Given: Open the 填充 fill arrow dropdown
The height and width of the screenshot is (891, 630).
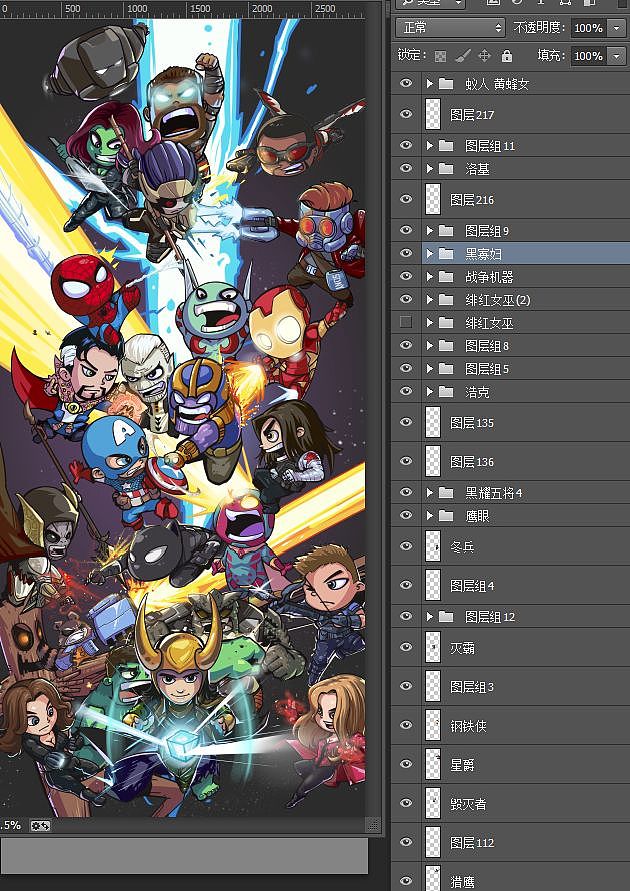Looking at the screenshot, I should tap(616, 56).
